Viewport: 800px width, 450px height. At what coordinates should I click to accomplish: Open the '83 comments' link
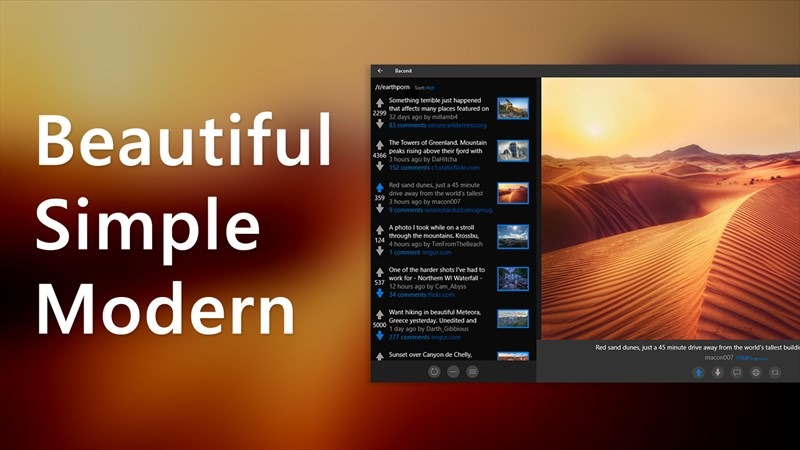407,125
